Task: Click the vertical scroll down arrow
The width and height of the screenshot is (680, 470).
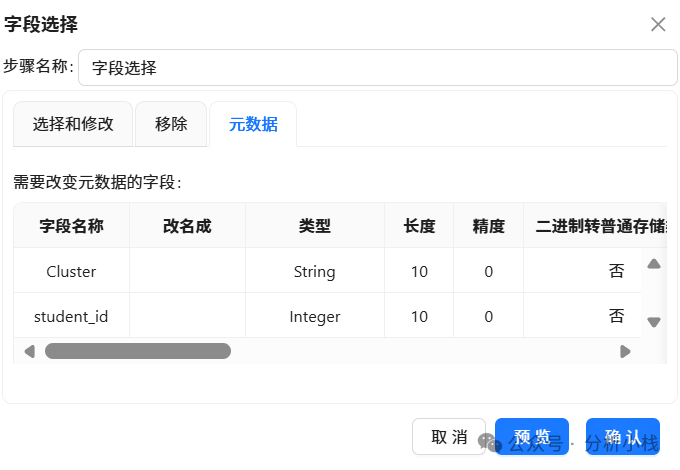Action: pyautogui.click(x=654, y=322)
